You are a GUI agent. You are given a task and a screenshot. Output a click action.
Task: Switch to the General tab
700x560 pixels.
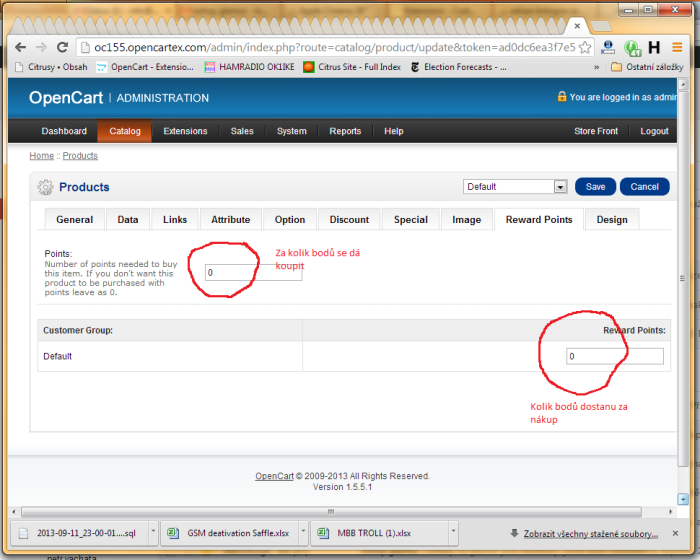75,220
